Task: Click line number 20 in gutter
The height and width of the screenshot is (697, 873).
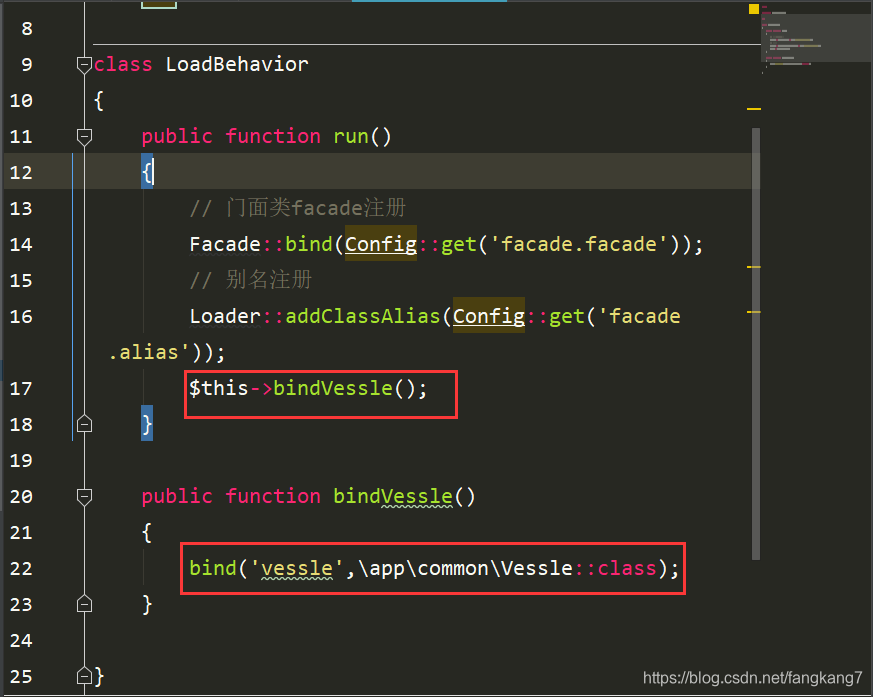Action: (21, 497)
